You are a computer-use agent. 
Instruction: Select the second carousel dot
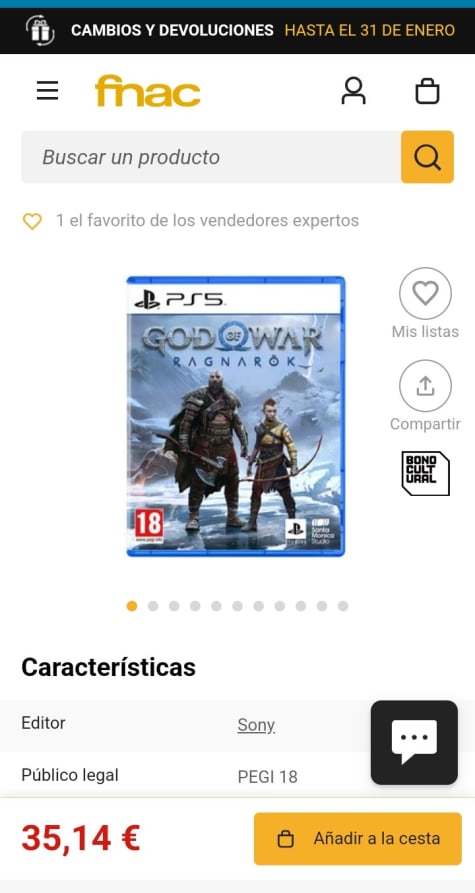click(153, 606)
